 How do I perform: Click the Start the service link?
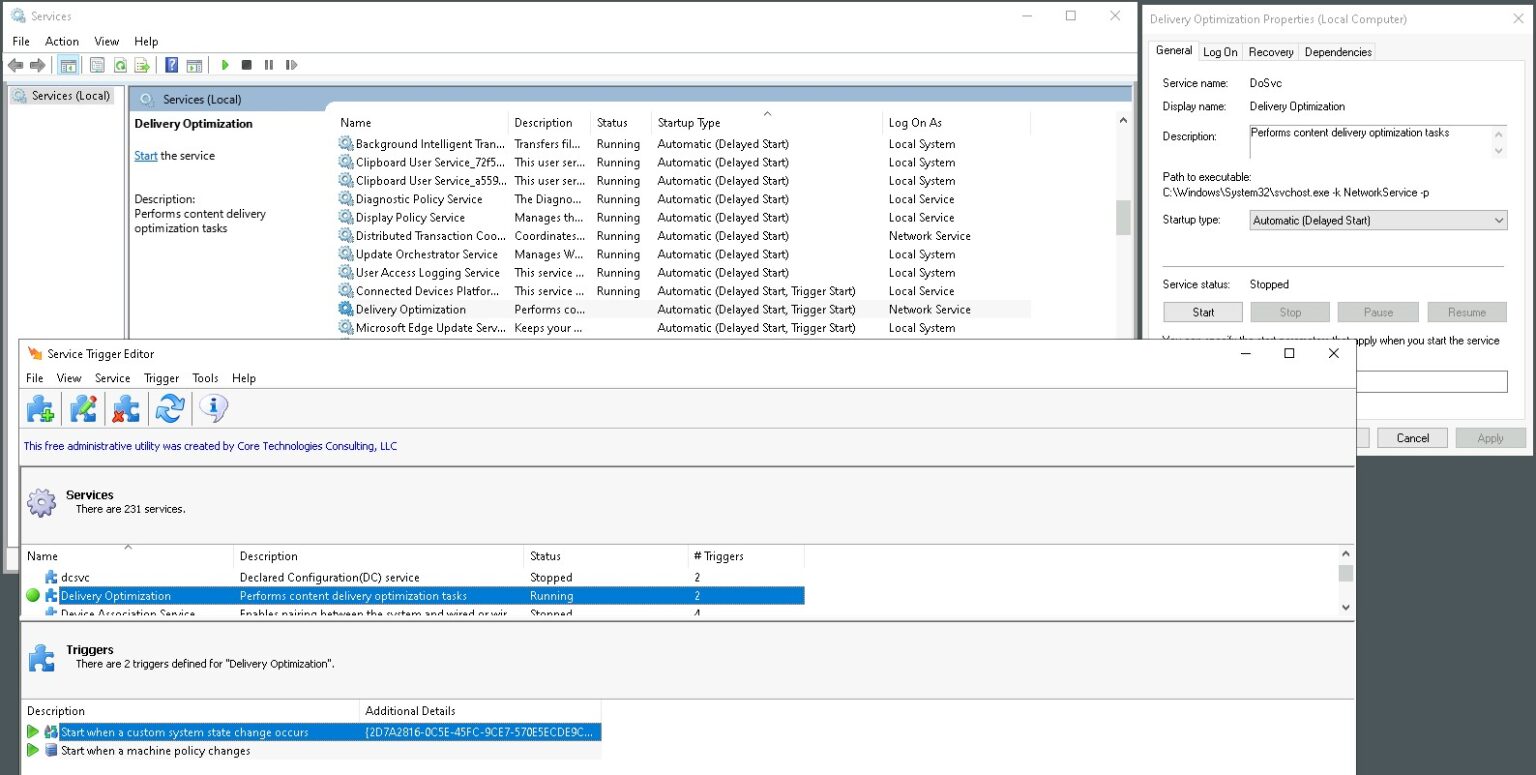(146, 155)
